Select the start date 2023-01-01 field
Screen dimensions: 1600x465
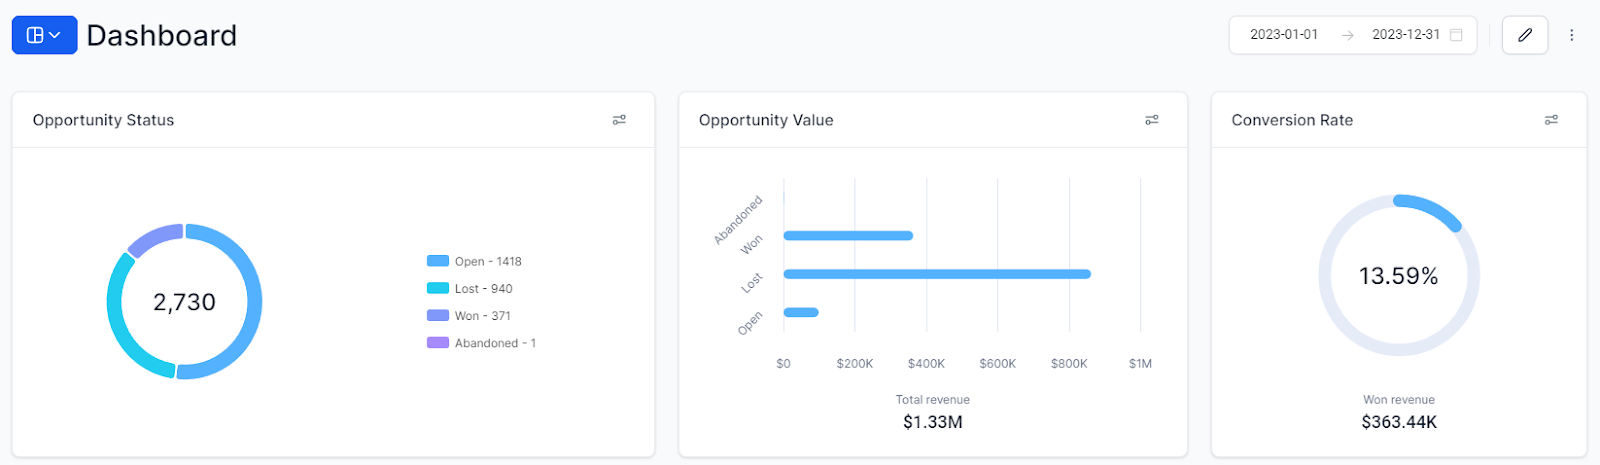[x=1284, y=34]
